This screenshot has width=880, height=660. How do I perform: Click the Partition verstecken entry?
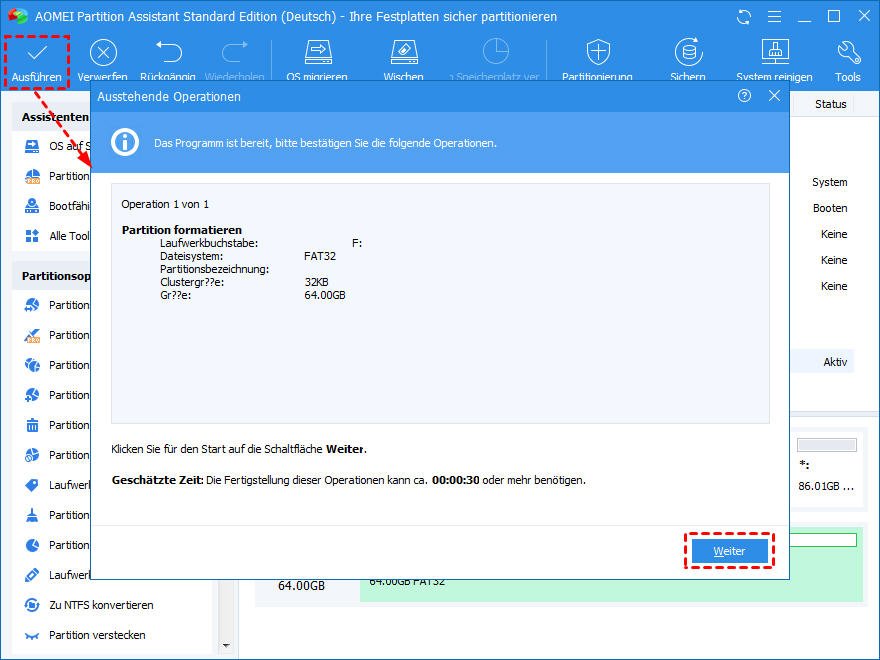pos(97,635)
